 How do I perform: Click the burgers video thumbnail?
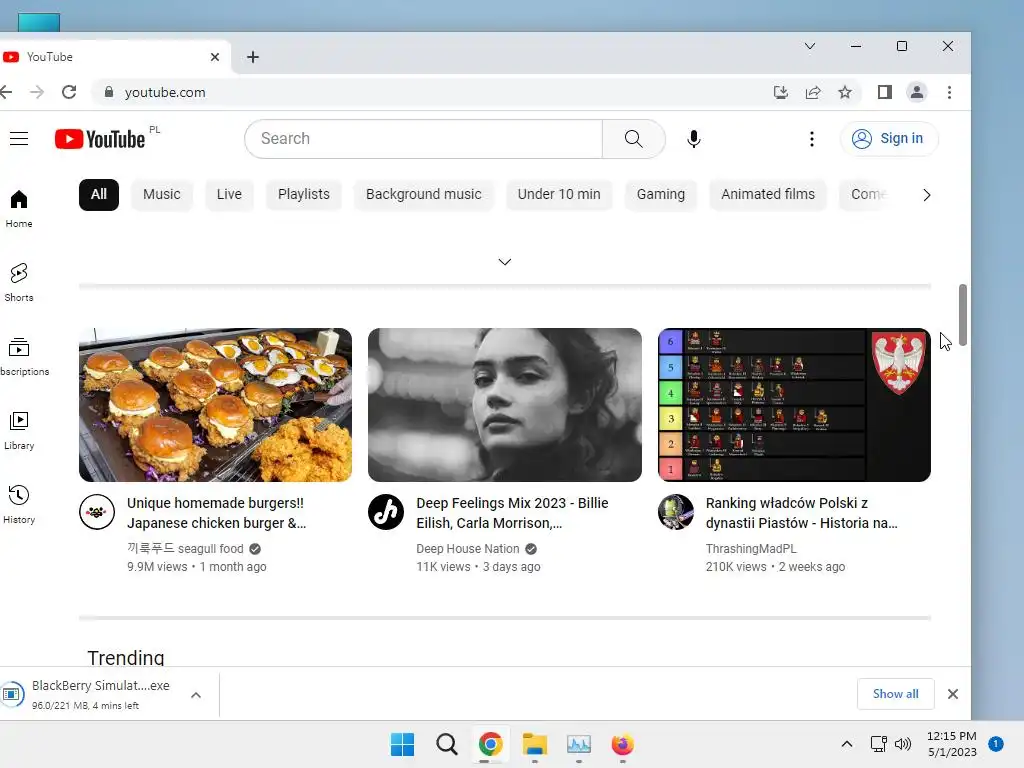[x=216, y=405]
